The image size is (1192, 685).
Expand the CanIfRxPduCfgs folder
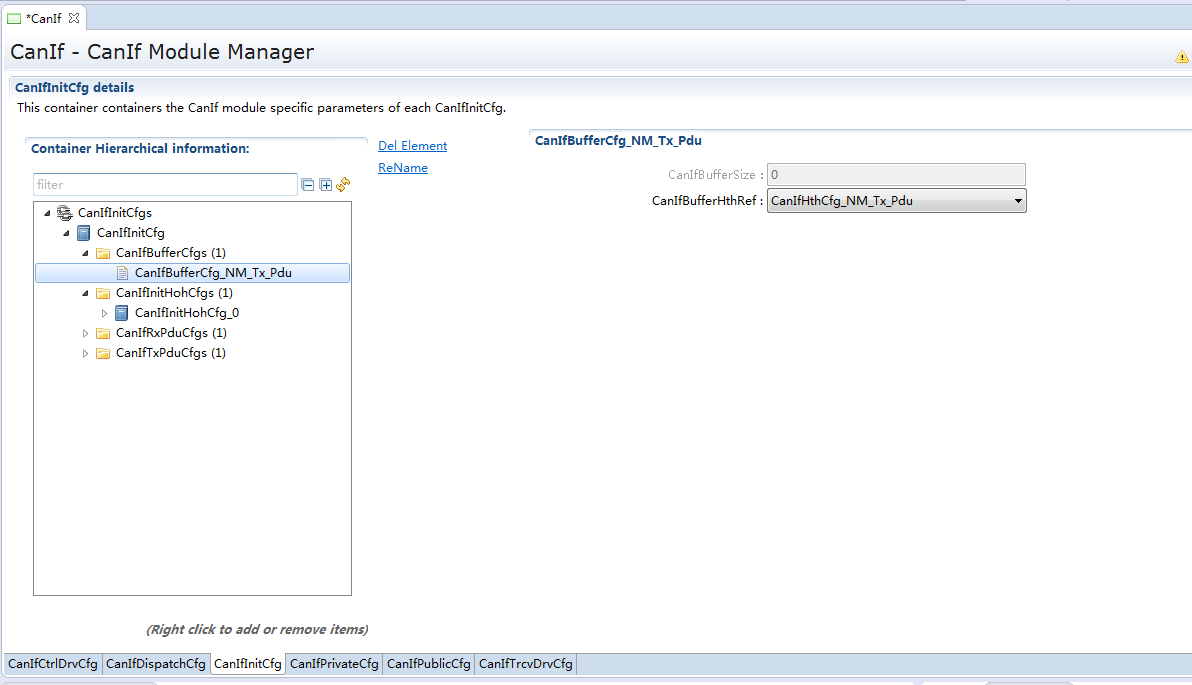point(85,333)
